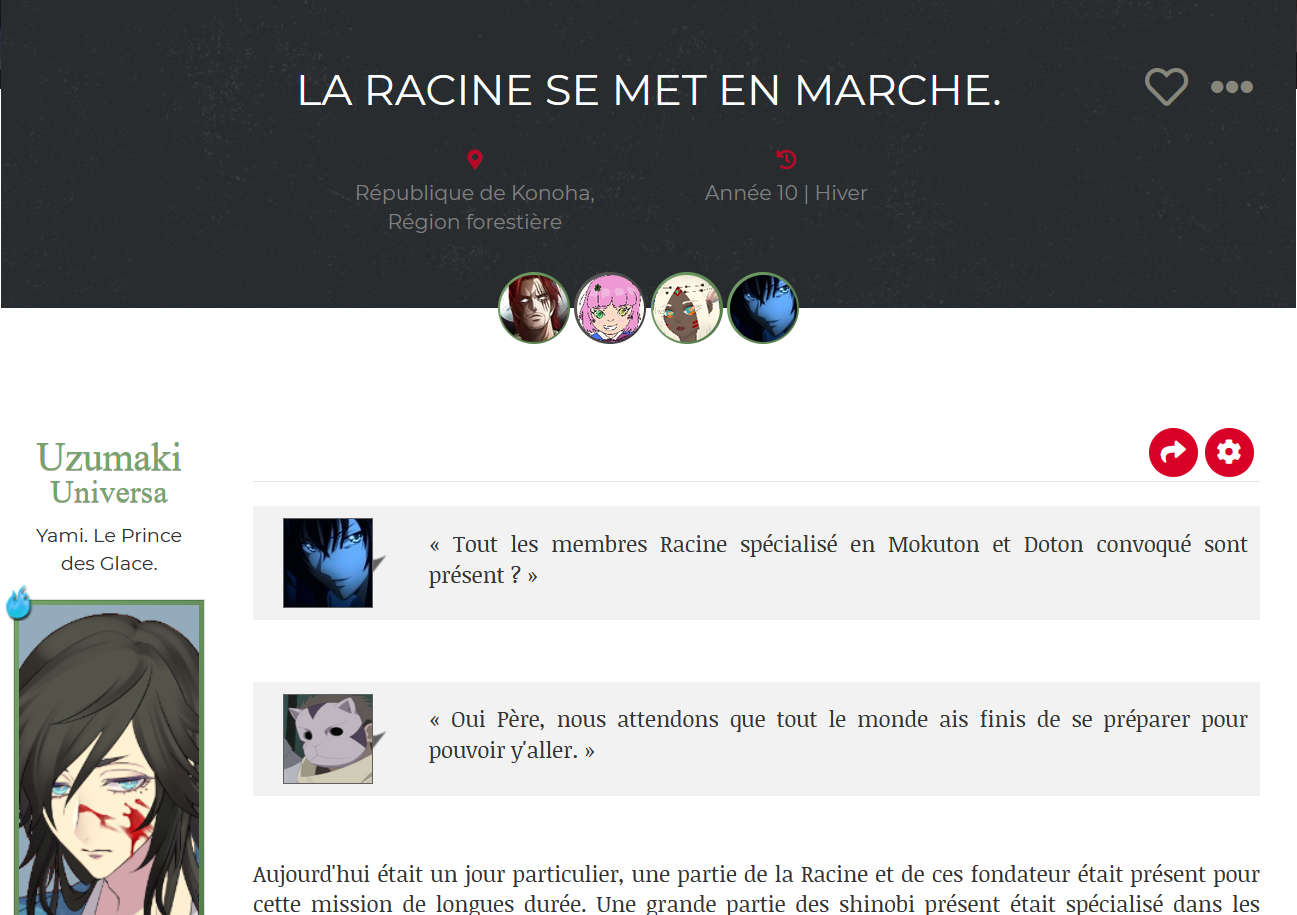Click the cat mask avatar in second dialogue
Image resolution: width=1297 pixels, height=915 pixels.
click(x=328, y=739)
